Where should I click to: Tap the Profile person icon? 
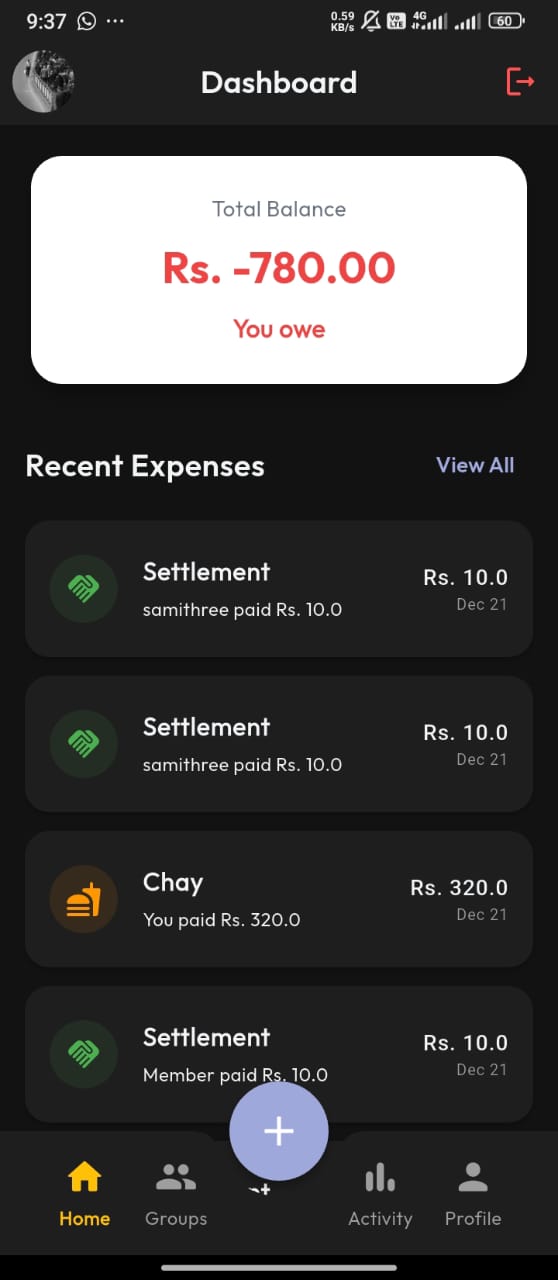click(x=473, y=1178)
